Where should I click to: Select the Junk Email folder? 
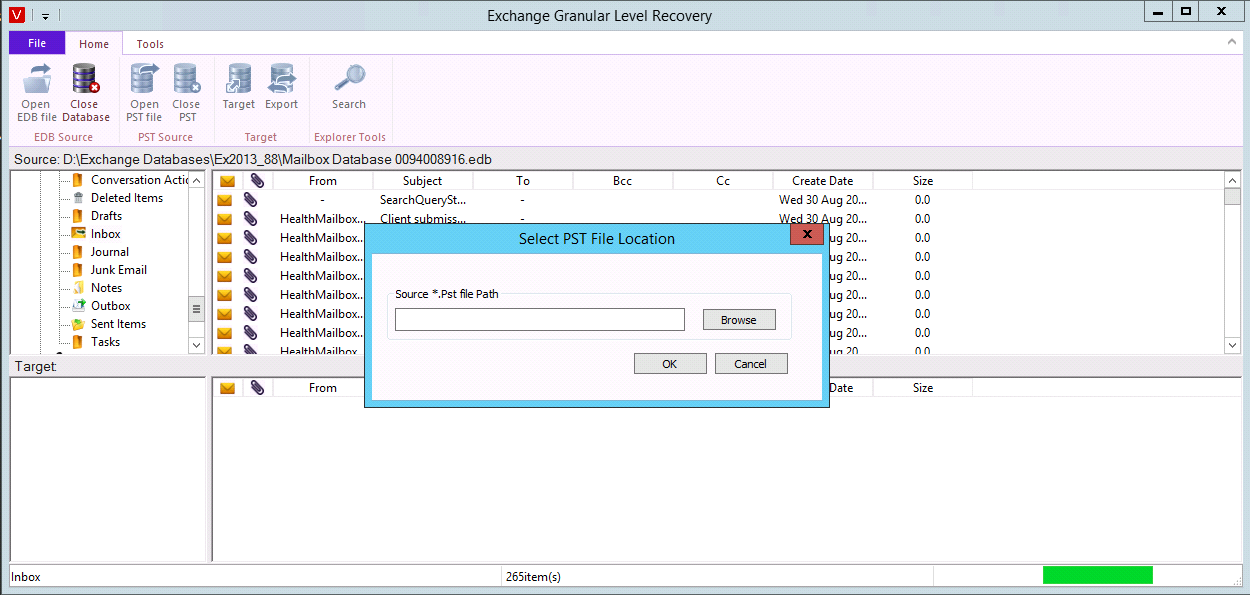coord(119,270)
